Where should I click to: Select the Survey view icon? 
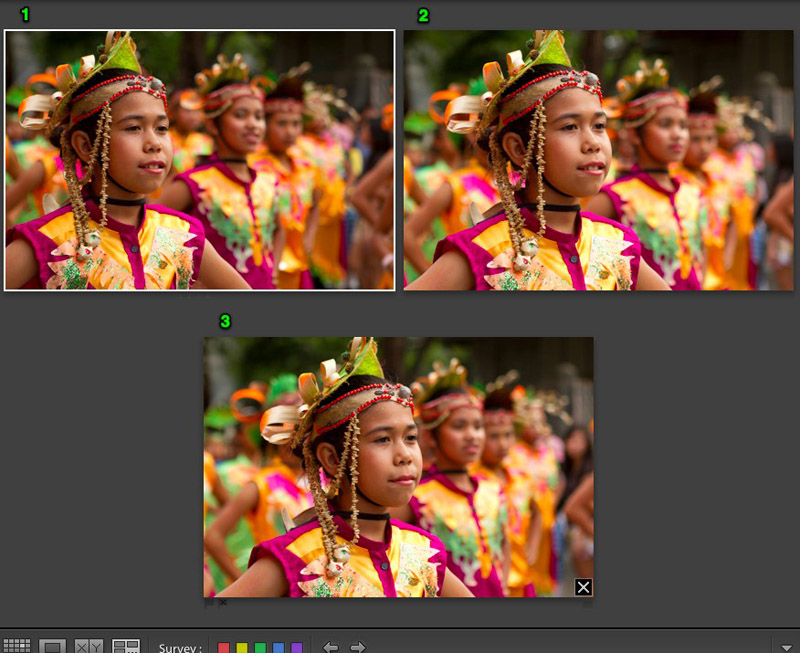pos(126,645)
